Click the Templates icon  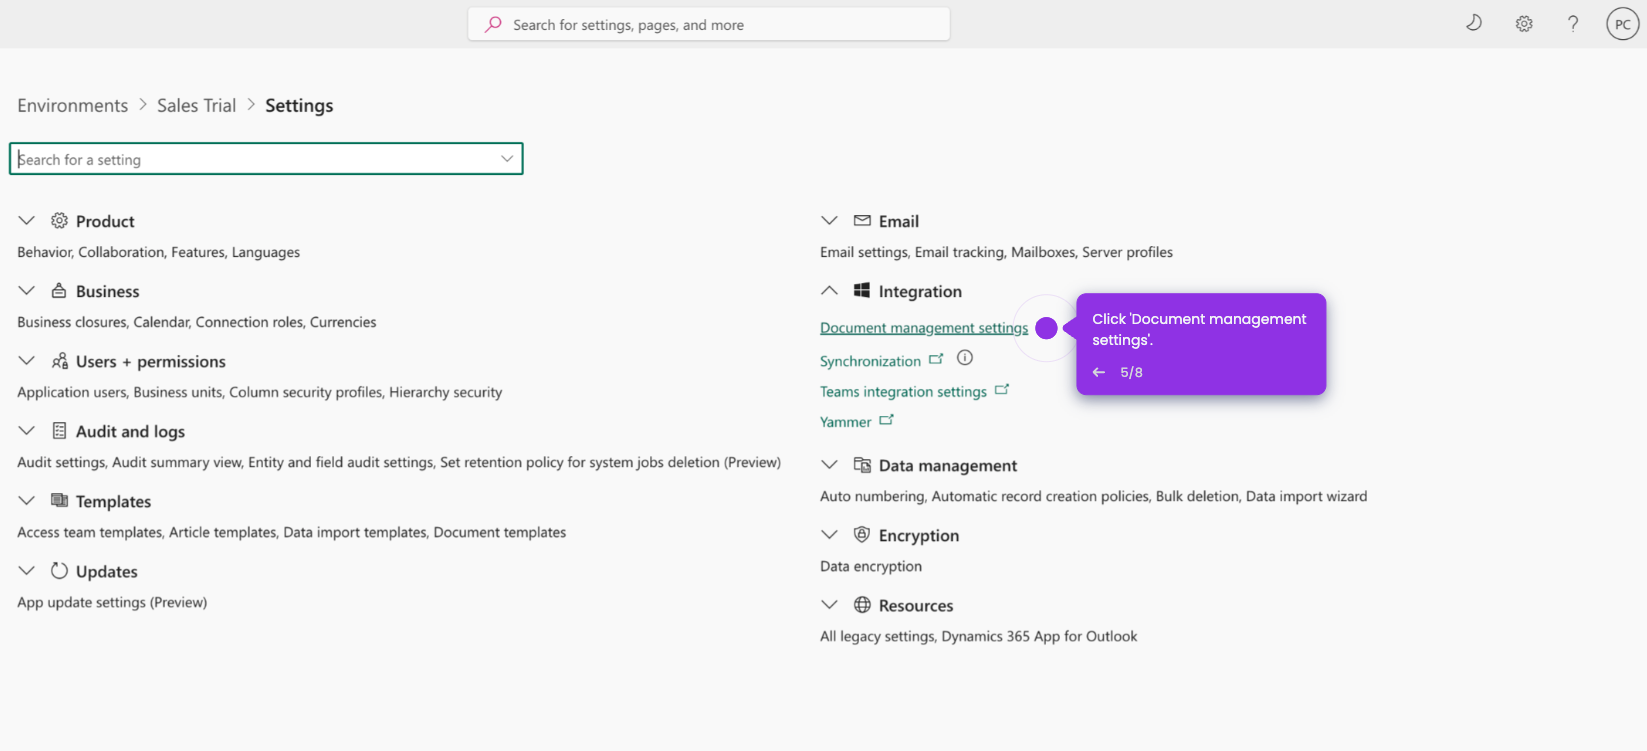tap(60, 500)
